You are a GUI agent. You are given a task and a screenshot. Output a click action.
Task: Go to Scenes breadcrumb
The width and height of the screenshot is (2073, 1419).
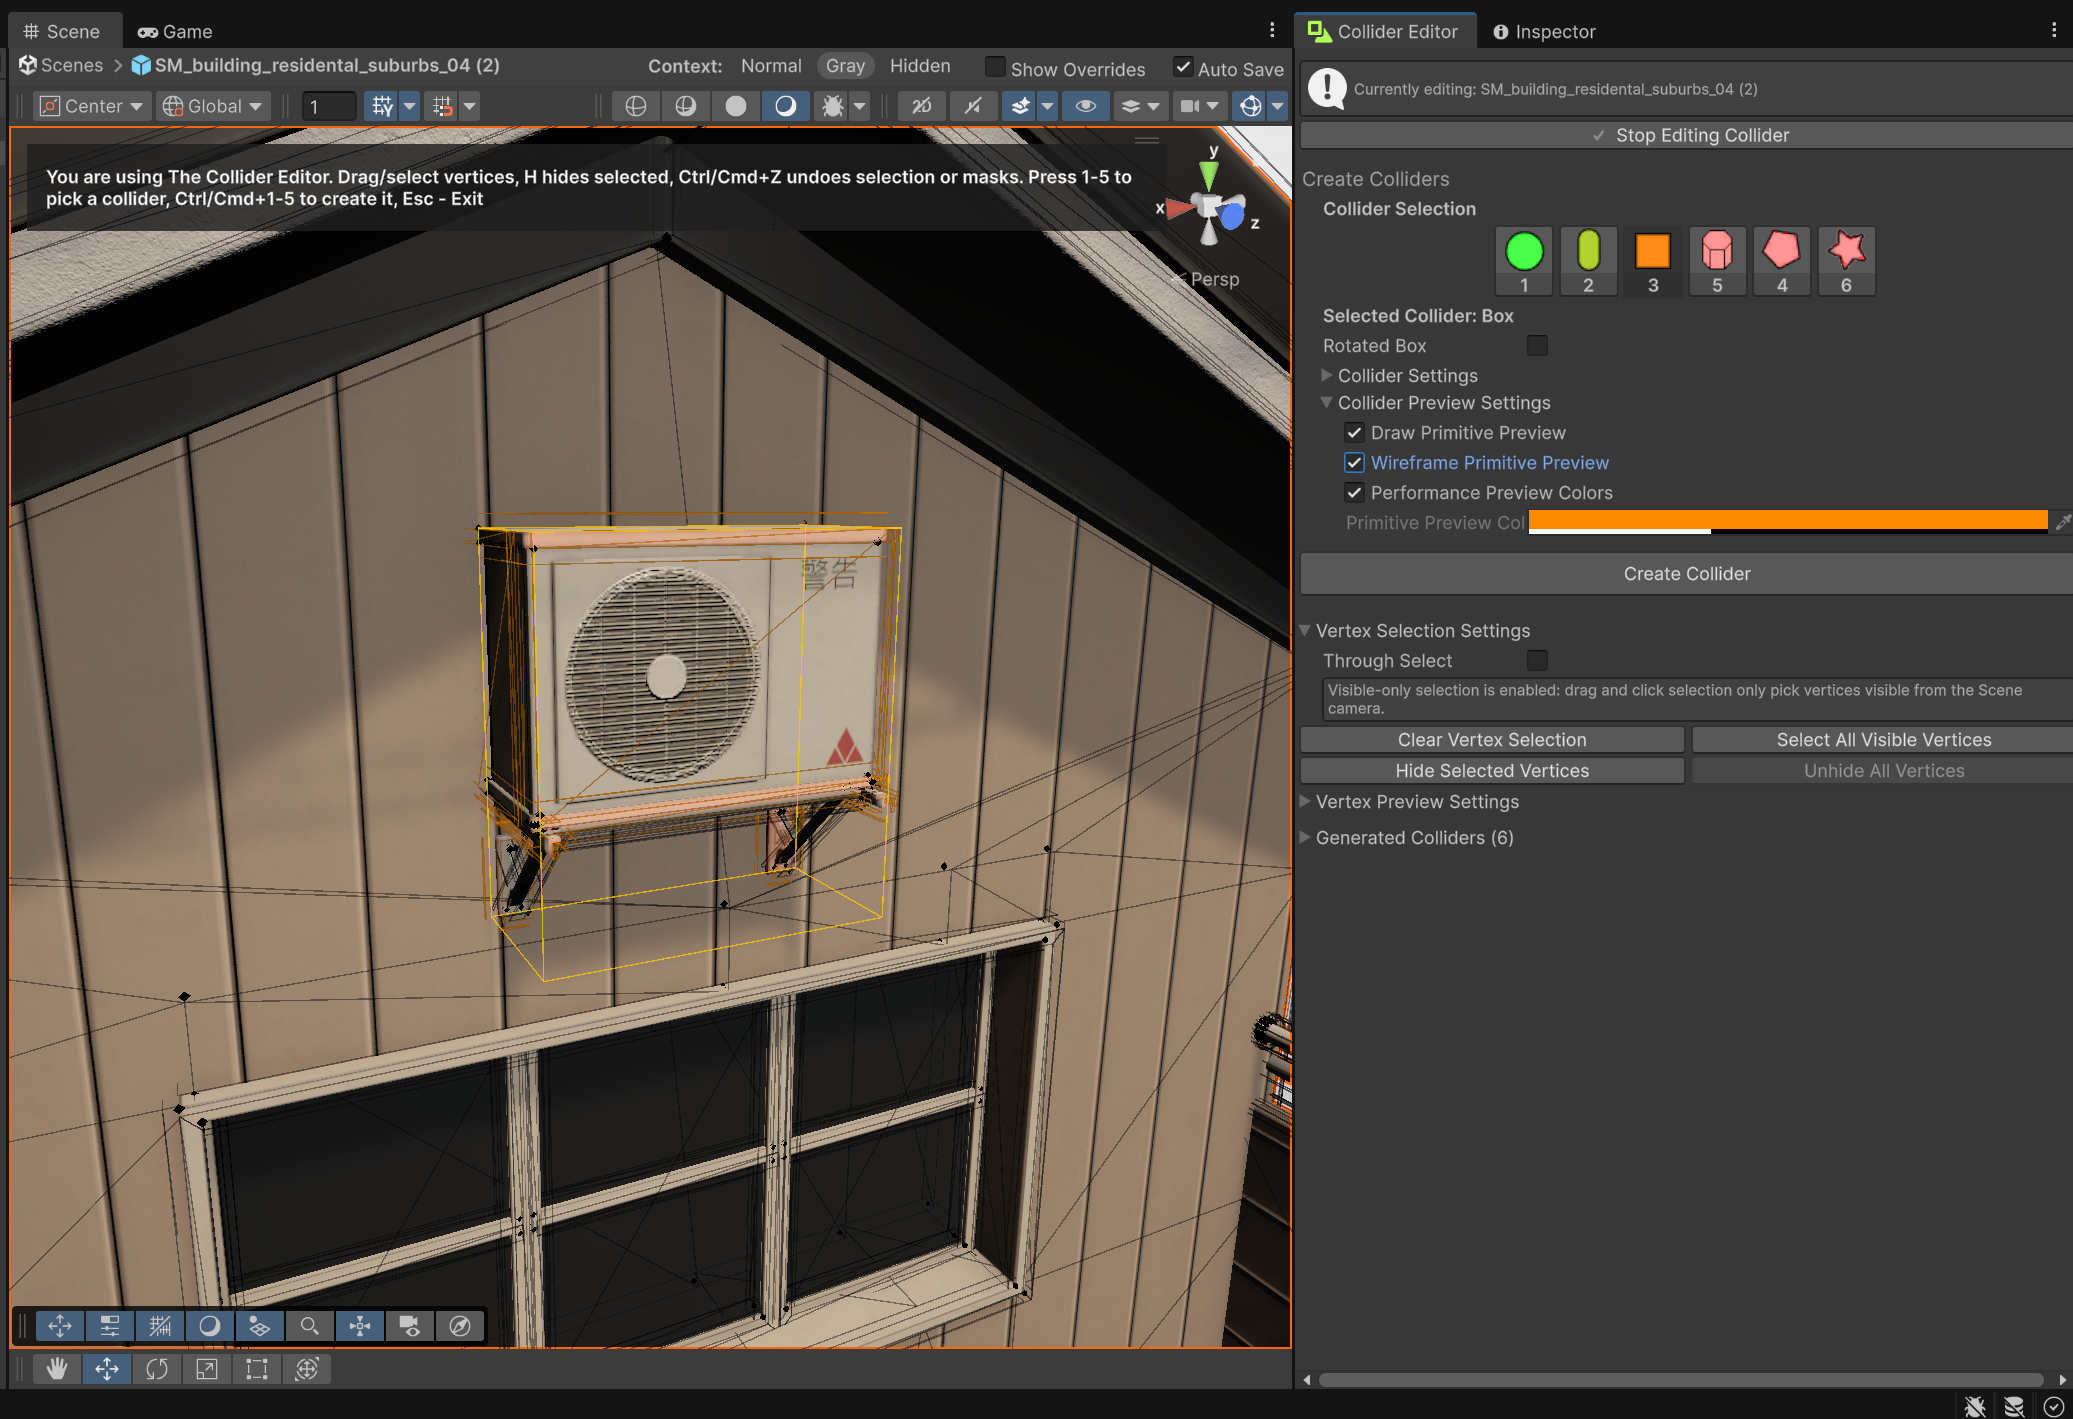coord(61,65)
